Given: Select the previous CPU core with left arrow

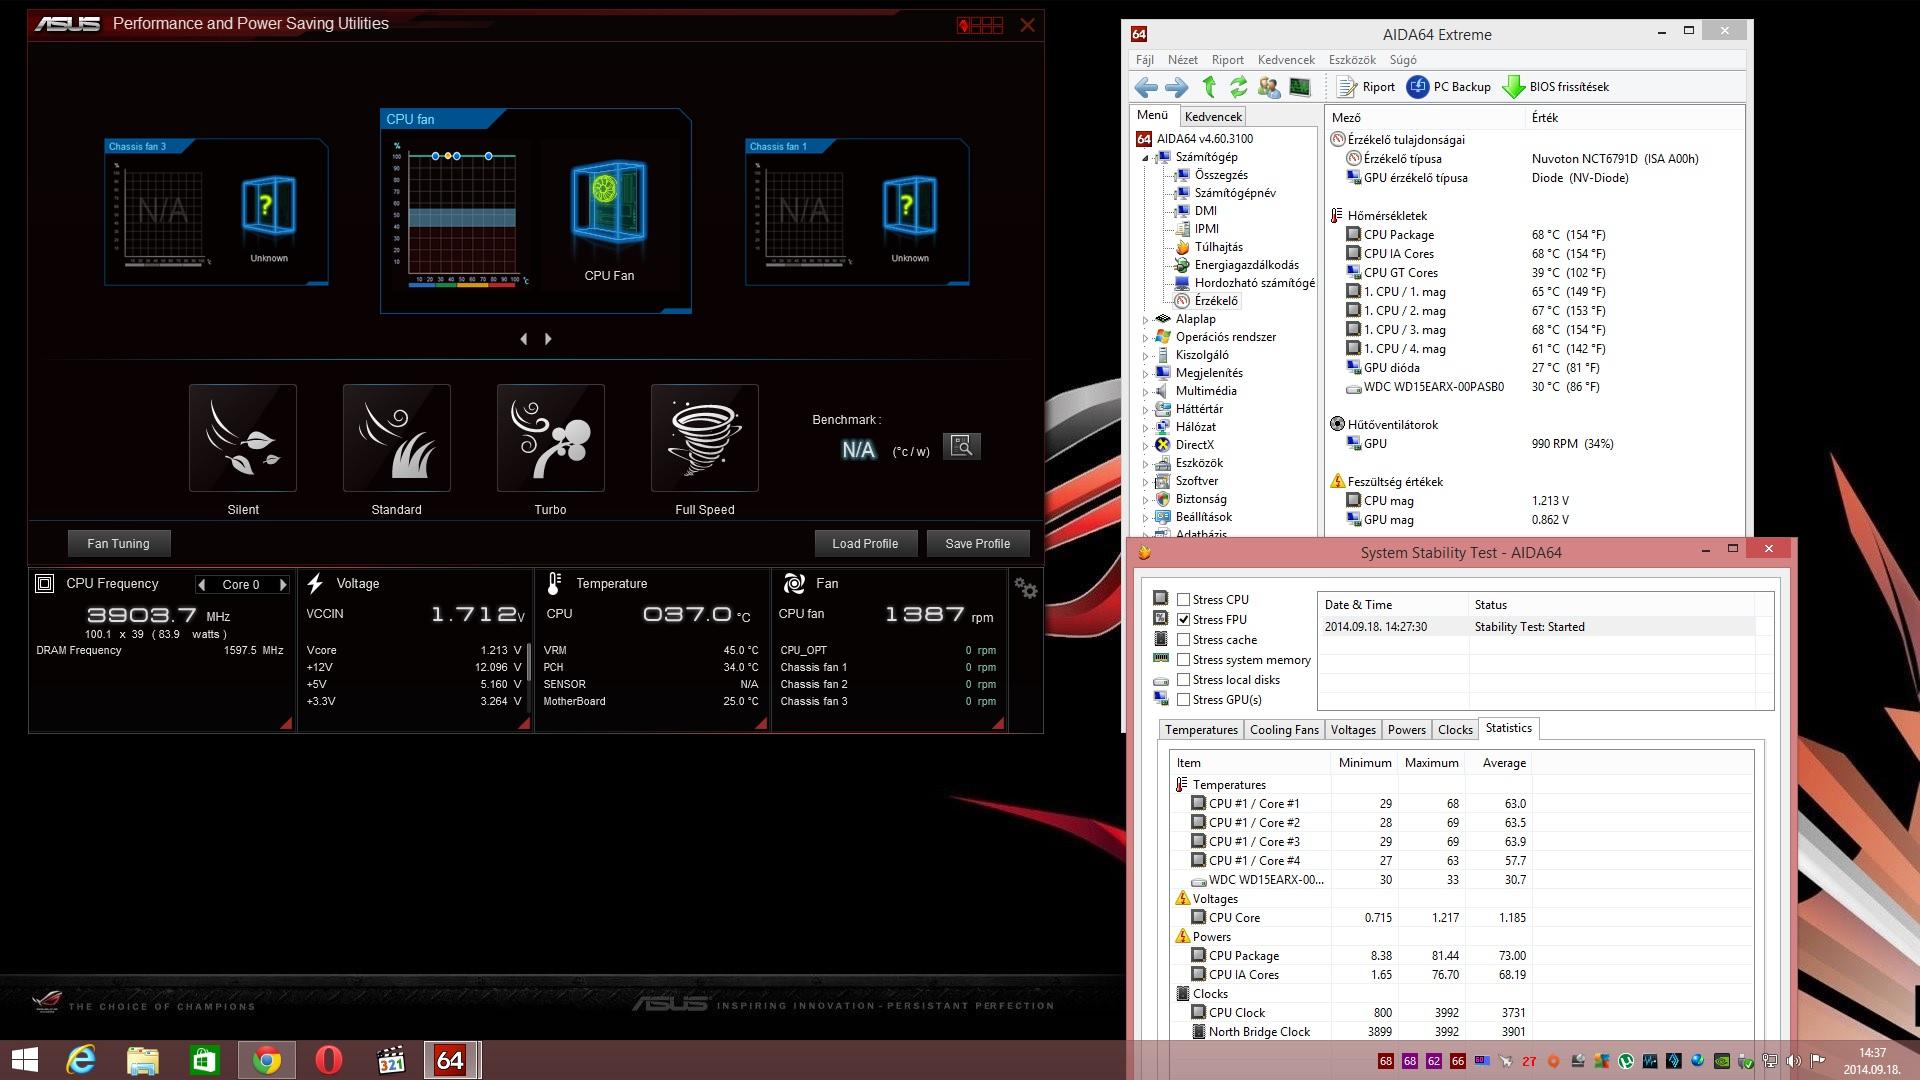Looking at the screenshot, I should point(202,585).
